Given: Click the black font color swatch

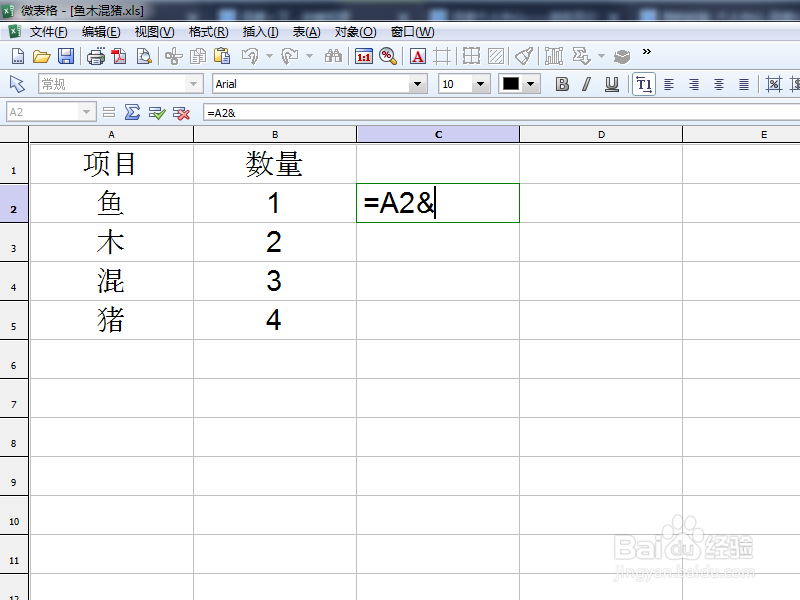Looking at the screenshot, I should [511, 84].
